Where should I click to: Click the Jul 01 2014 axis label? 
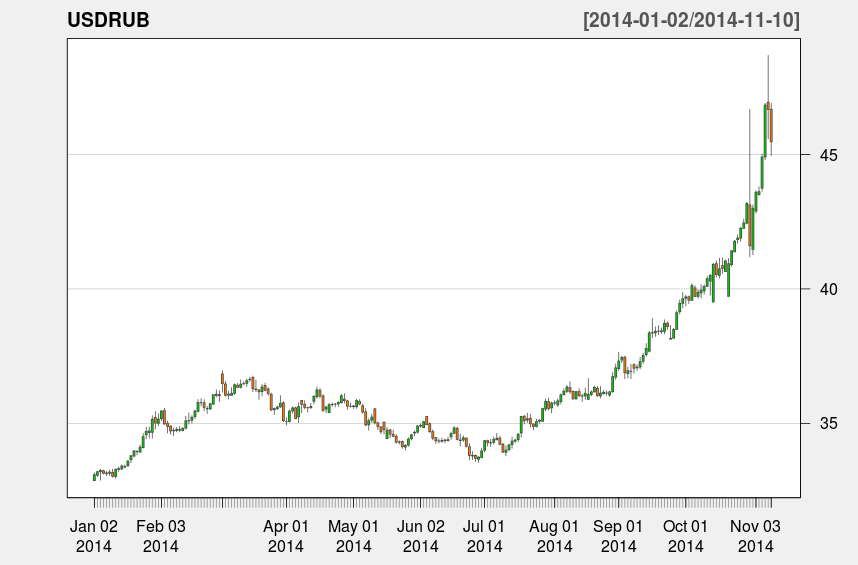click(x=484, y=536)
